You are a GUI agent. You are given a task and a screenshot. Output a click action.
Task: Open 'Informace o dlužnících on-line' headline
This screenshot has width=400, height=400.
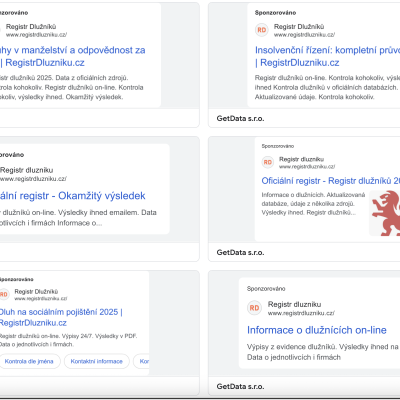tap(317, 330)
